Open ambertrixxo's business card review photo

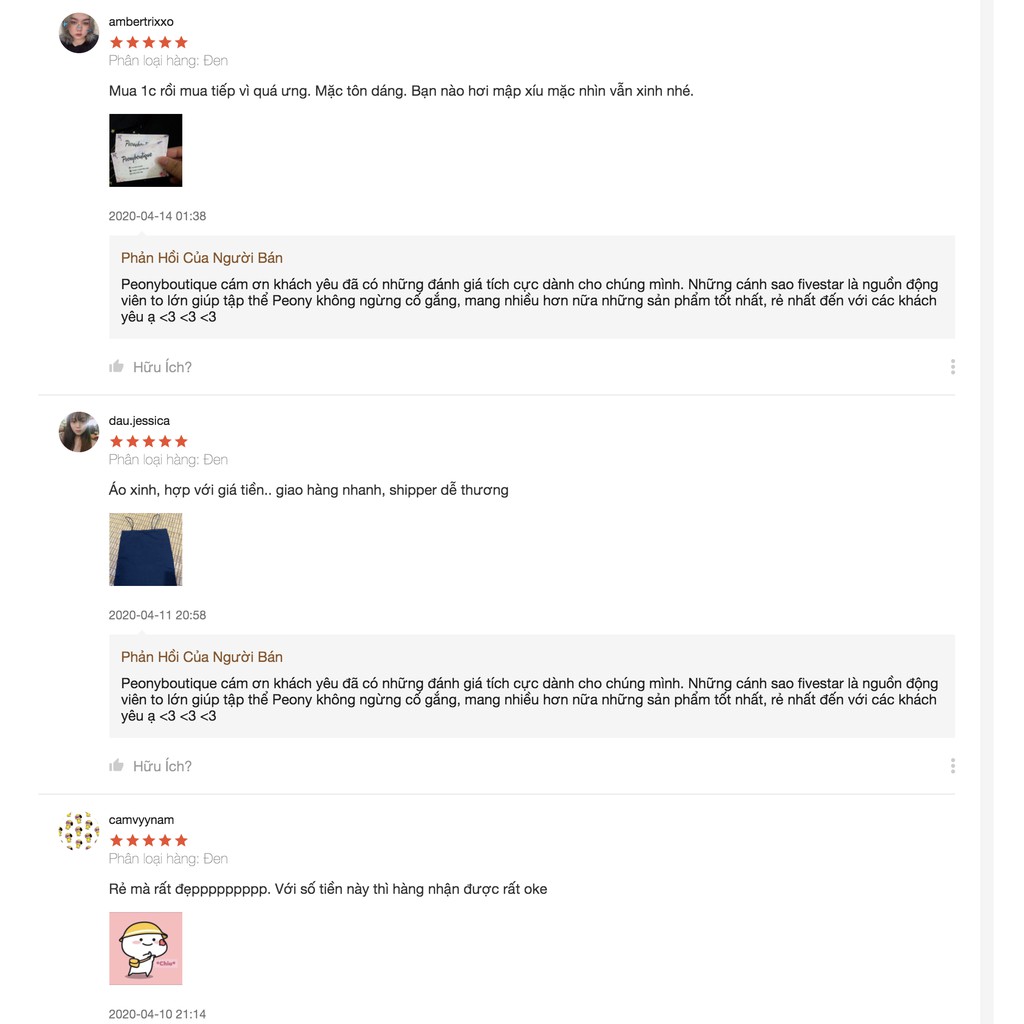(x=146, y=150)
